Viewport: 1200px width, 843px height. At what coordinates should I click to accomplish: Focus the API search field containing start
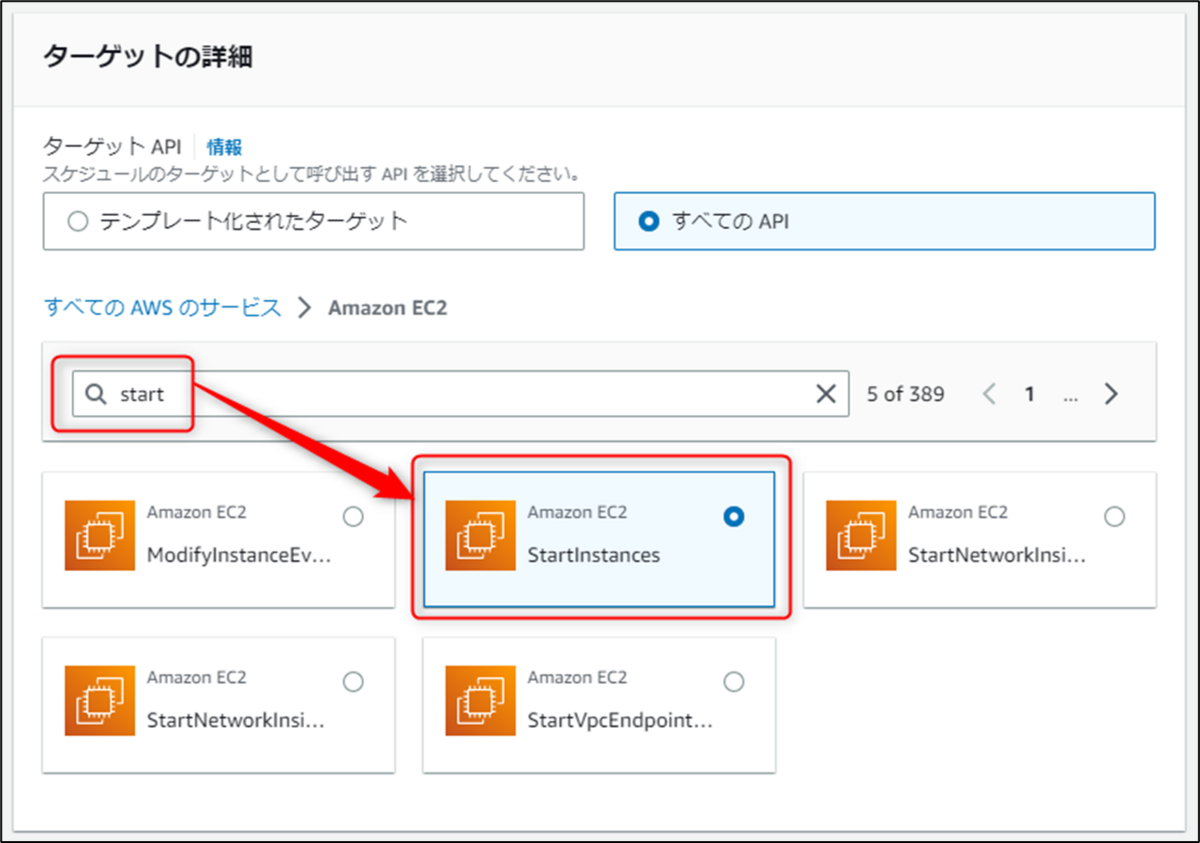click(x=460, y=394)
